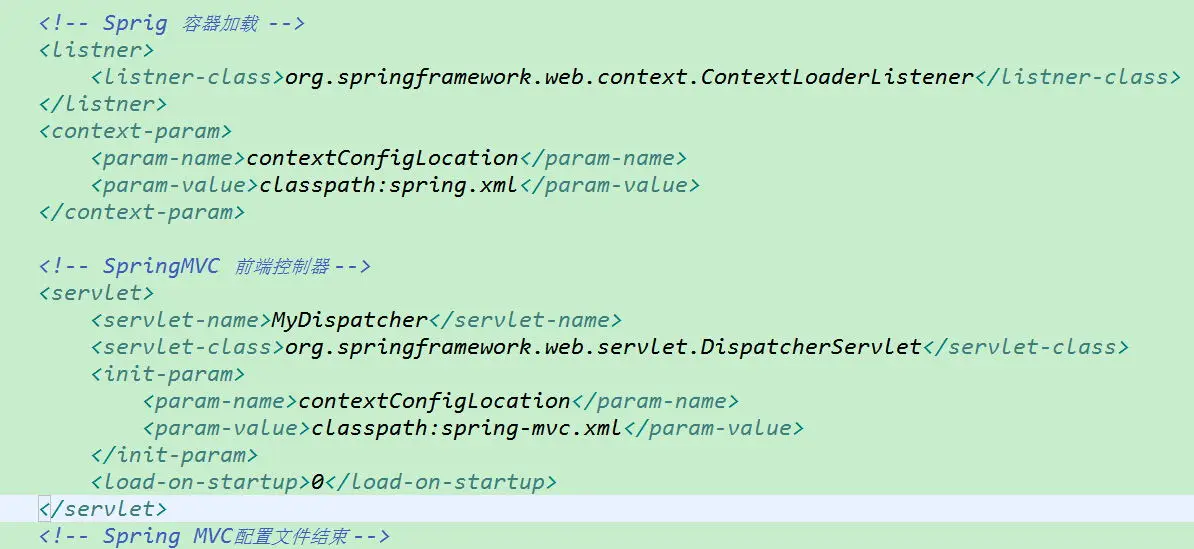Viewport: 1194px width, 549px height.
Task: Click the closing </listner> tag
Action: (x=103, y=104)
